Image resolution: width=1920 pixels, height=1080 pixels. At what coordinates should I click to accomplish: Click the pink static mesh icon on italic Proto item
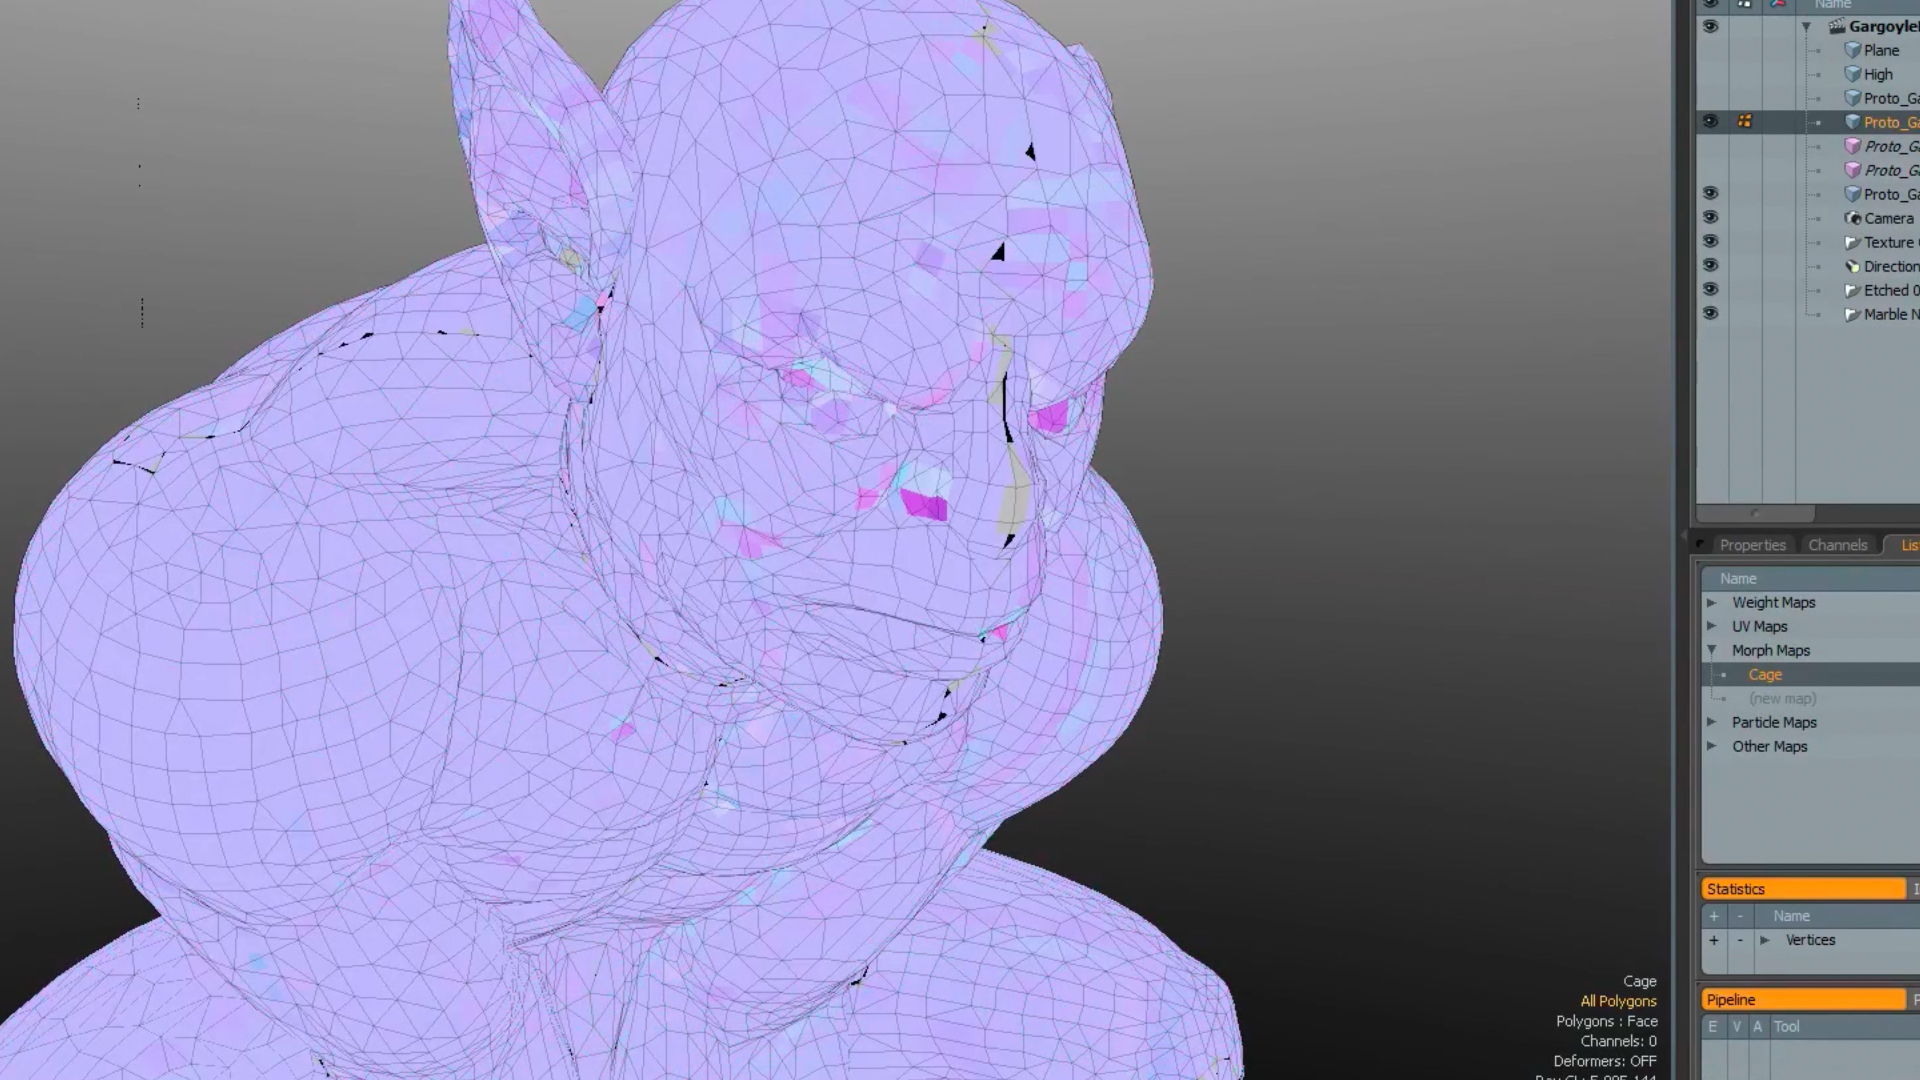click(1850, 146)
